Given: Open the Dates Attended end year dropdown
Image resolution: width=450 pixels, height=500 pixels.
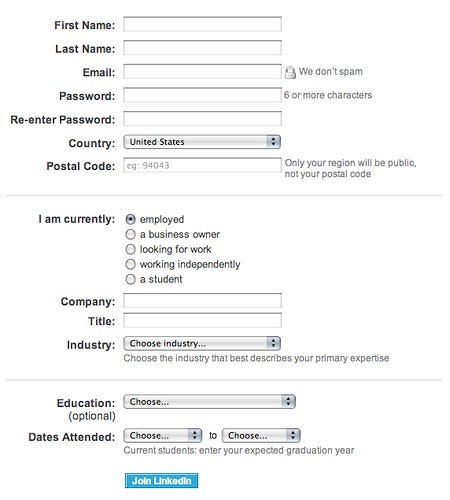Looking at the screenshot, I should (261, 436).
